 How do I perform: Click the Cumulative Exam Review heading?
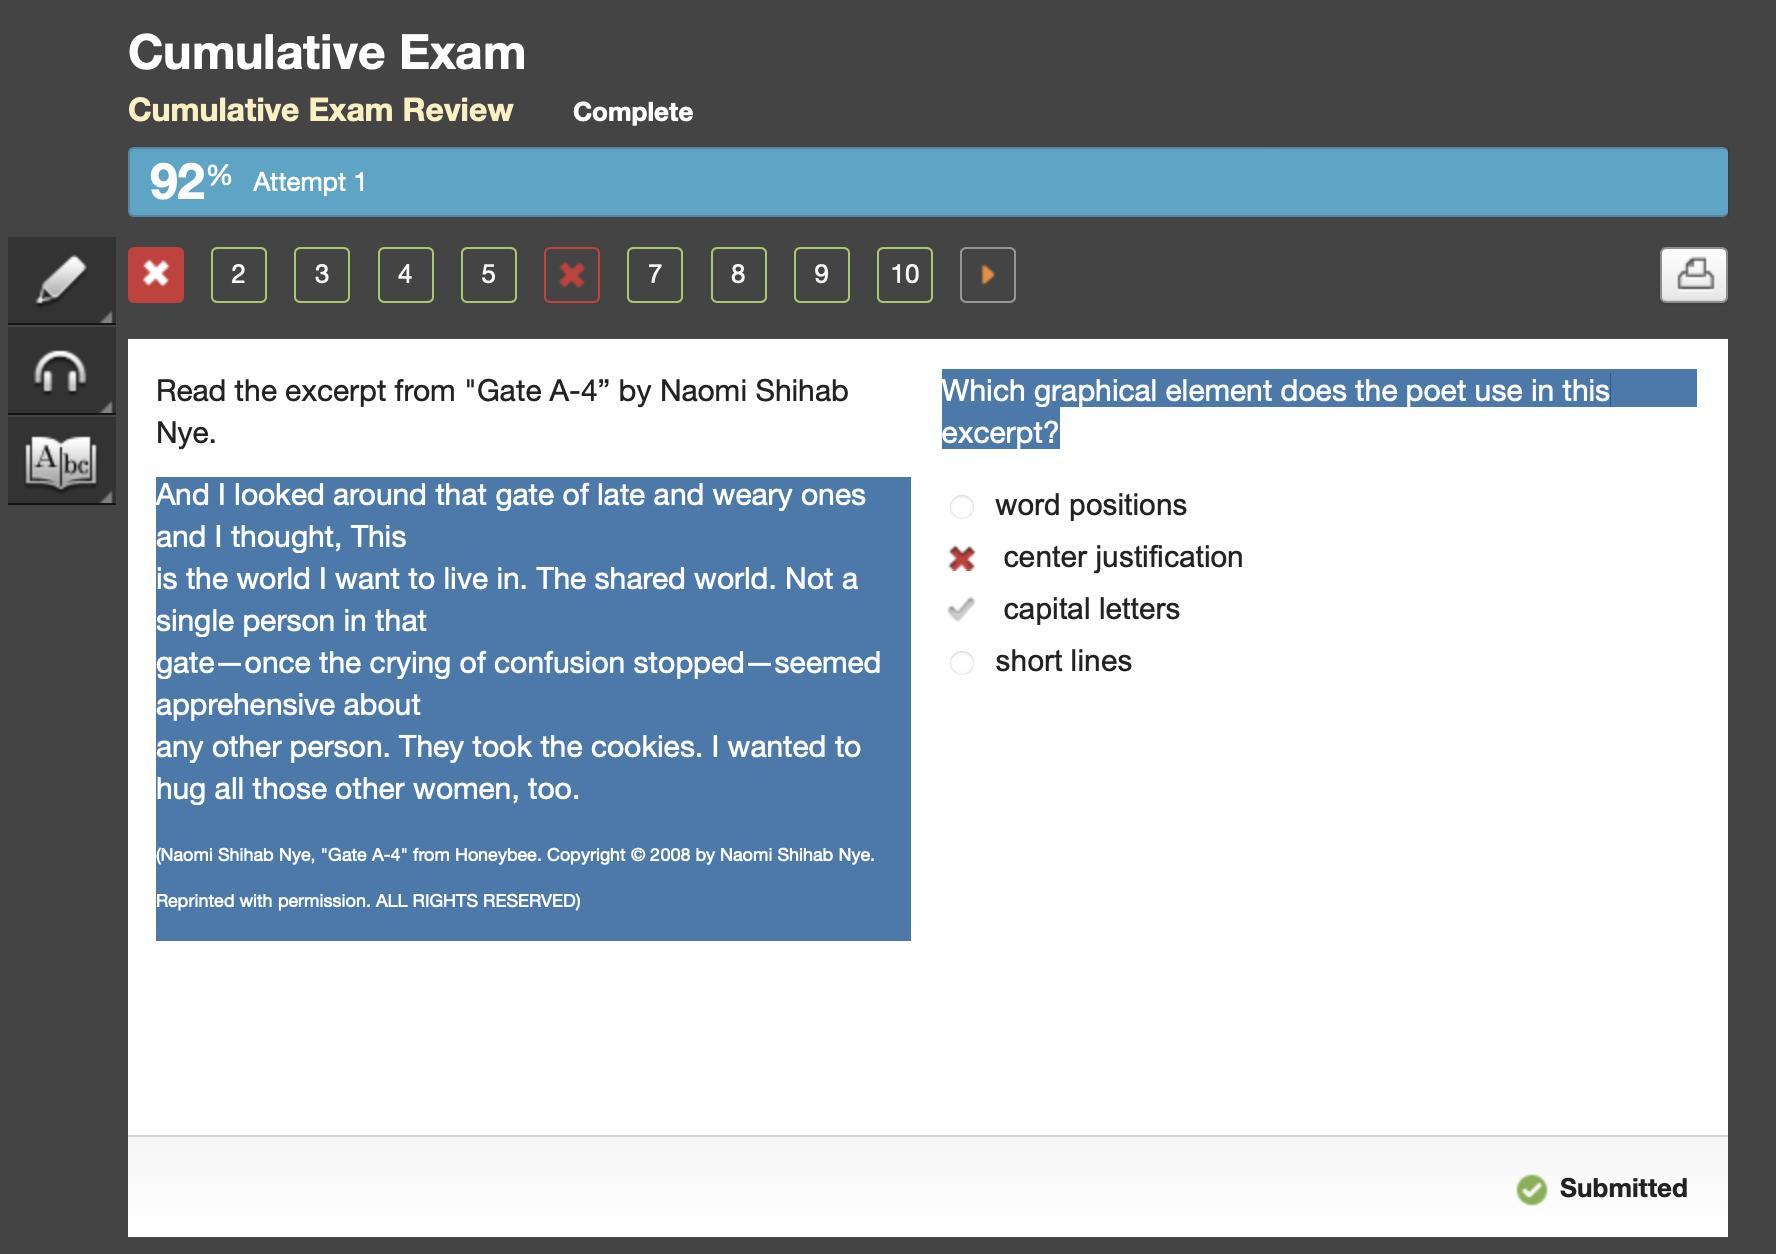click(x=320, y=110)
